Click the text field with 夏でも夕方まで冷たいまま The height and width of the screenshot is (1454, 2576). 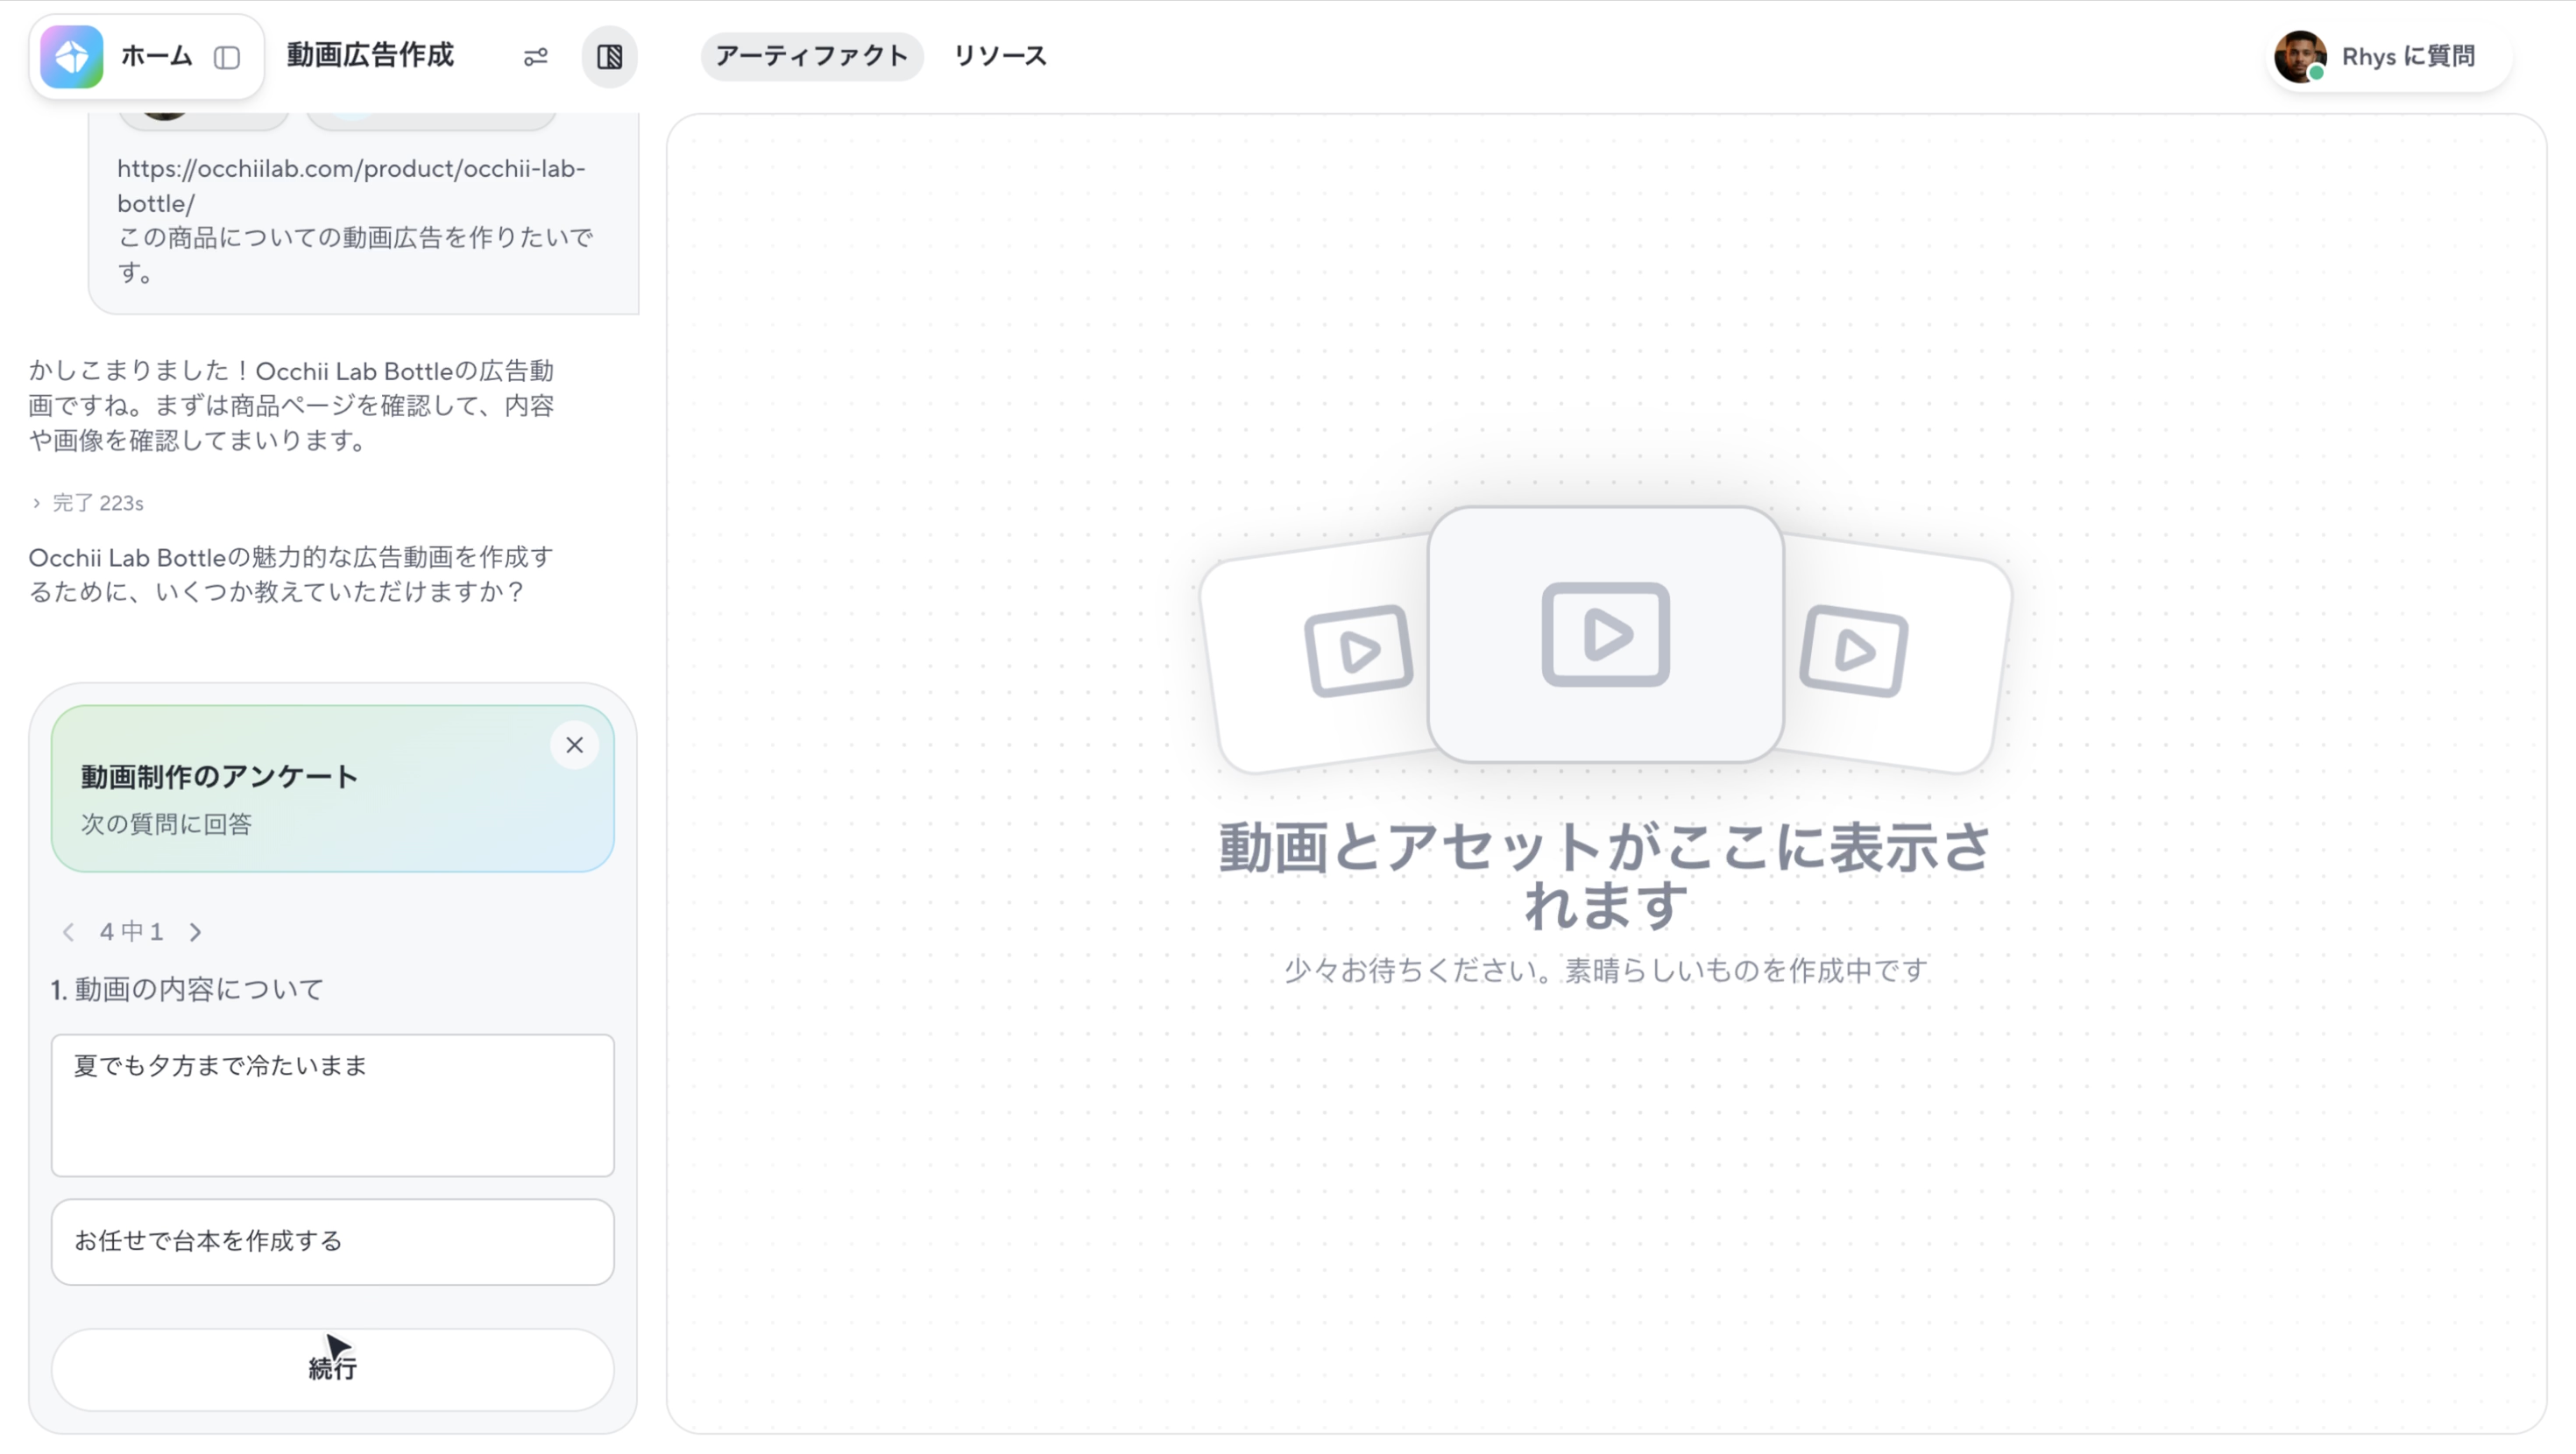333,1105
